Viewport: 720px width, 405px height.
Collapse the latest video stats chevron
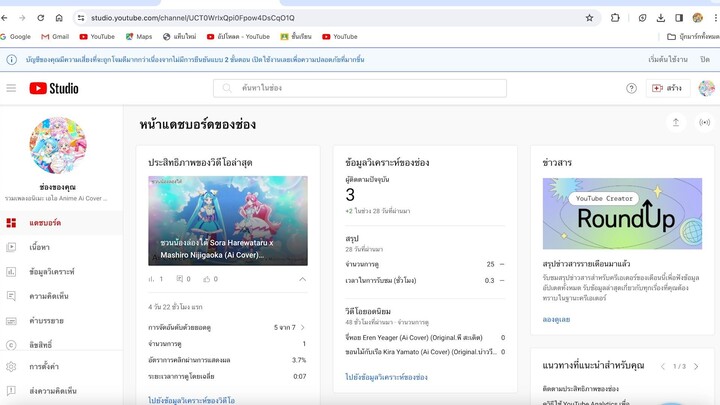tap(303, 279)
